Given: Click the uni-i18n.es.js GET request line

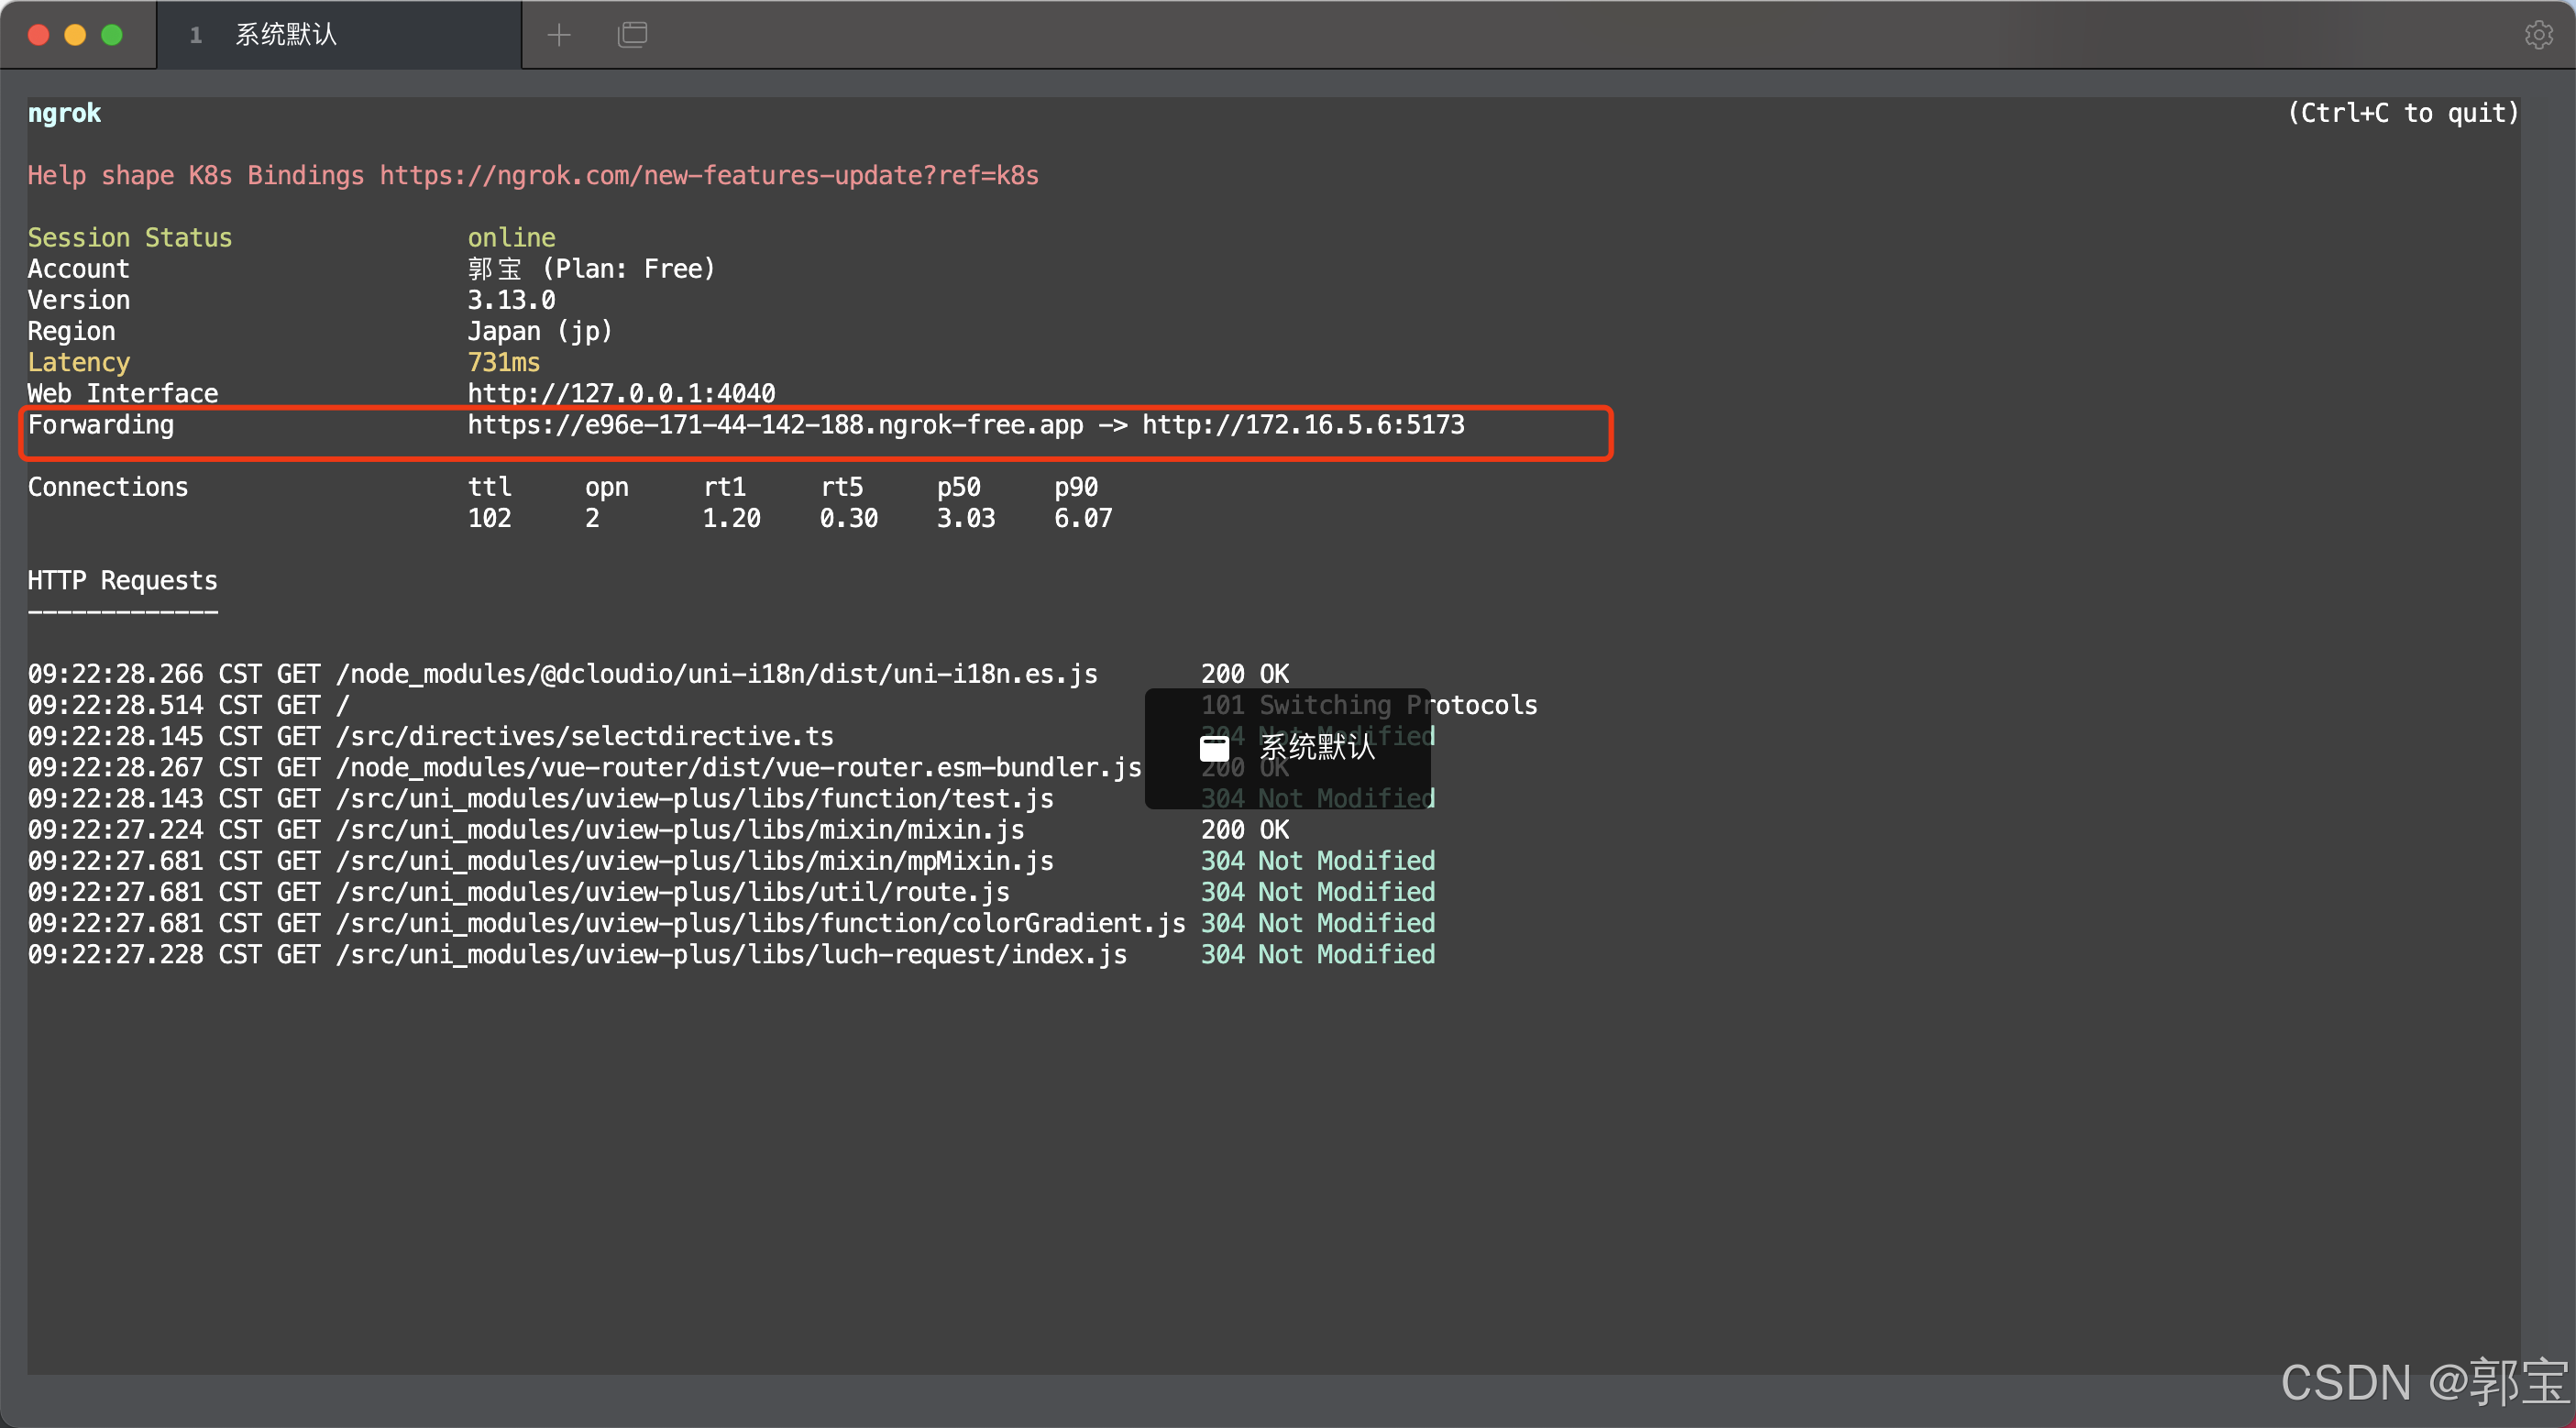Looking at the screenshot, I should 562,674.
